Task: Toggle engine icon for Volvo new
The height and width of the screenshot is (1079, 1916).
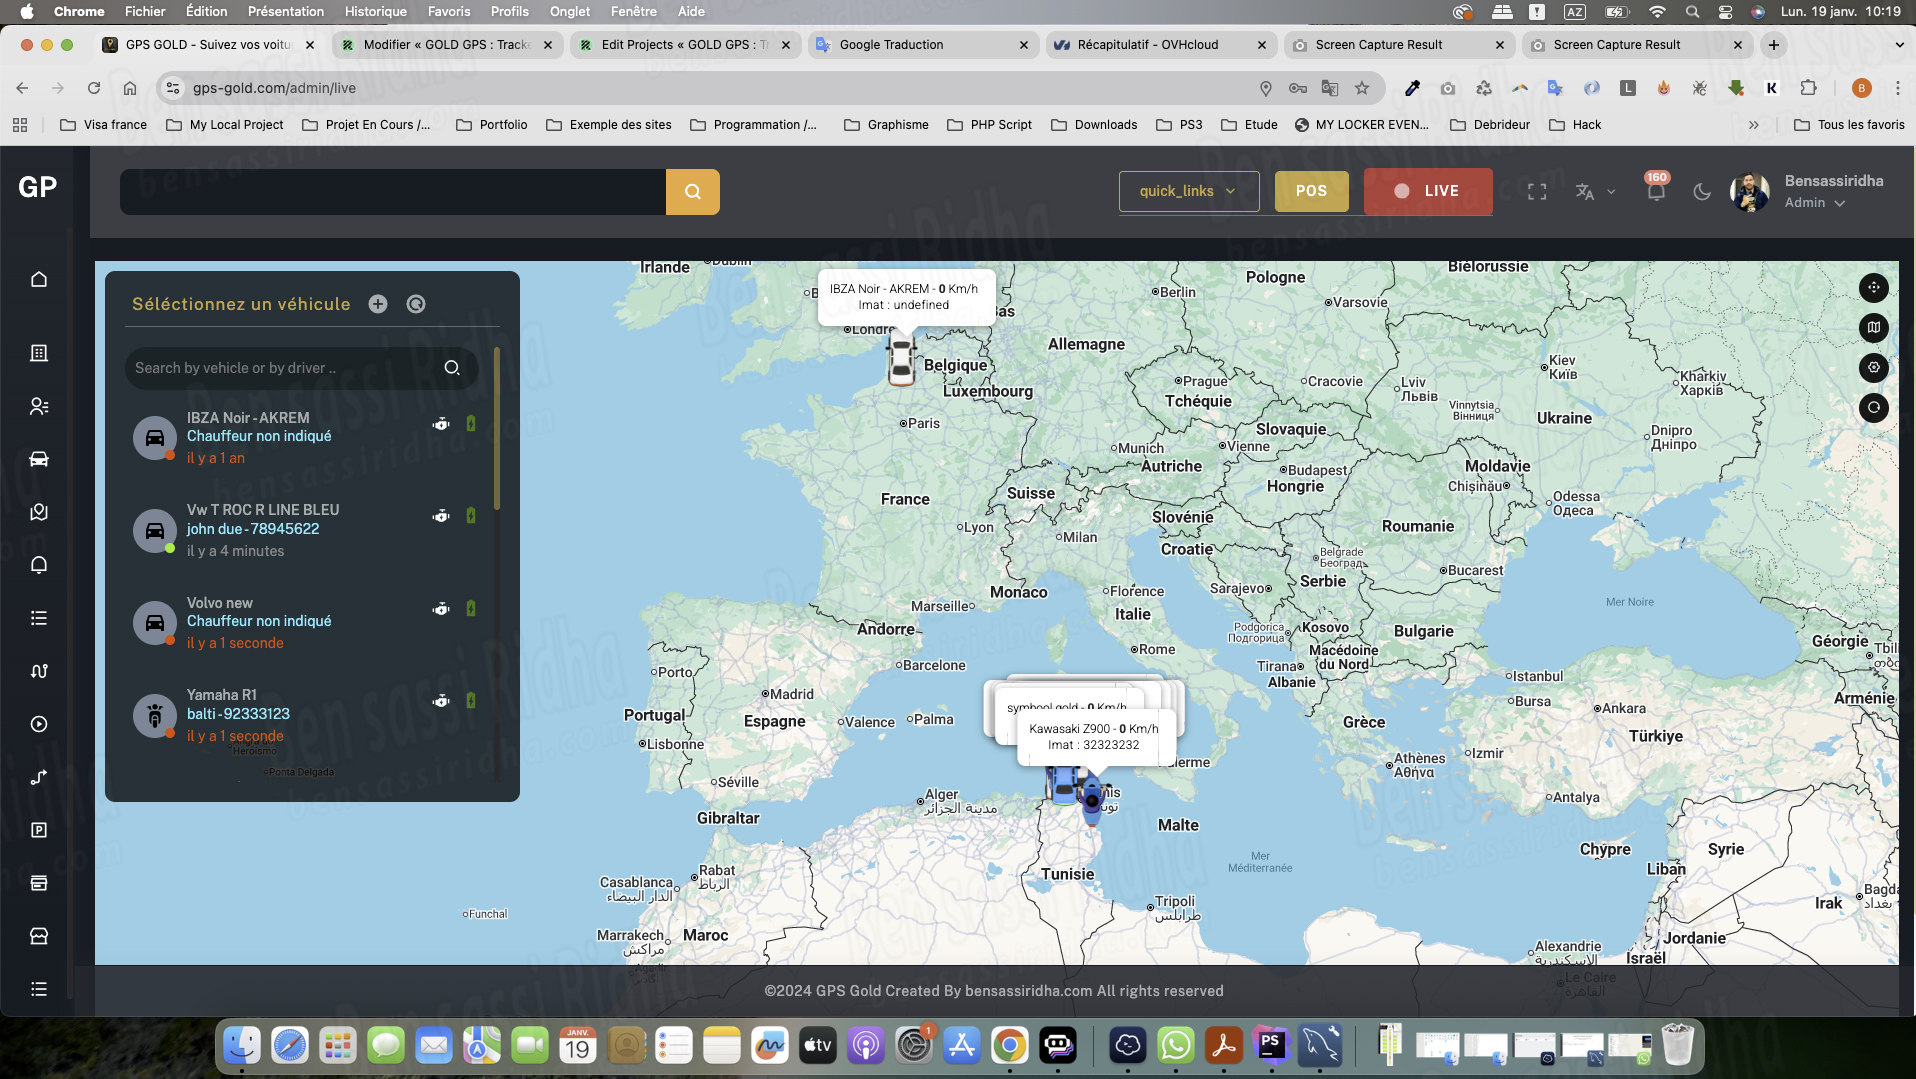Action: coord(441,609)
